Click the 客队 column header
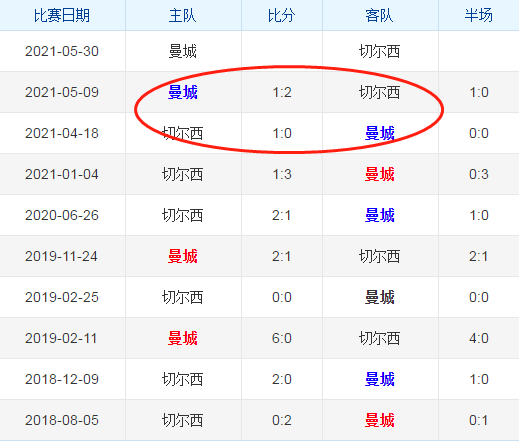Screen dimensions: 519x442 coord(380,15)
